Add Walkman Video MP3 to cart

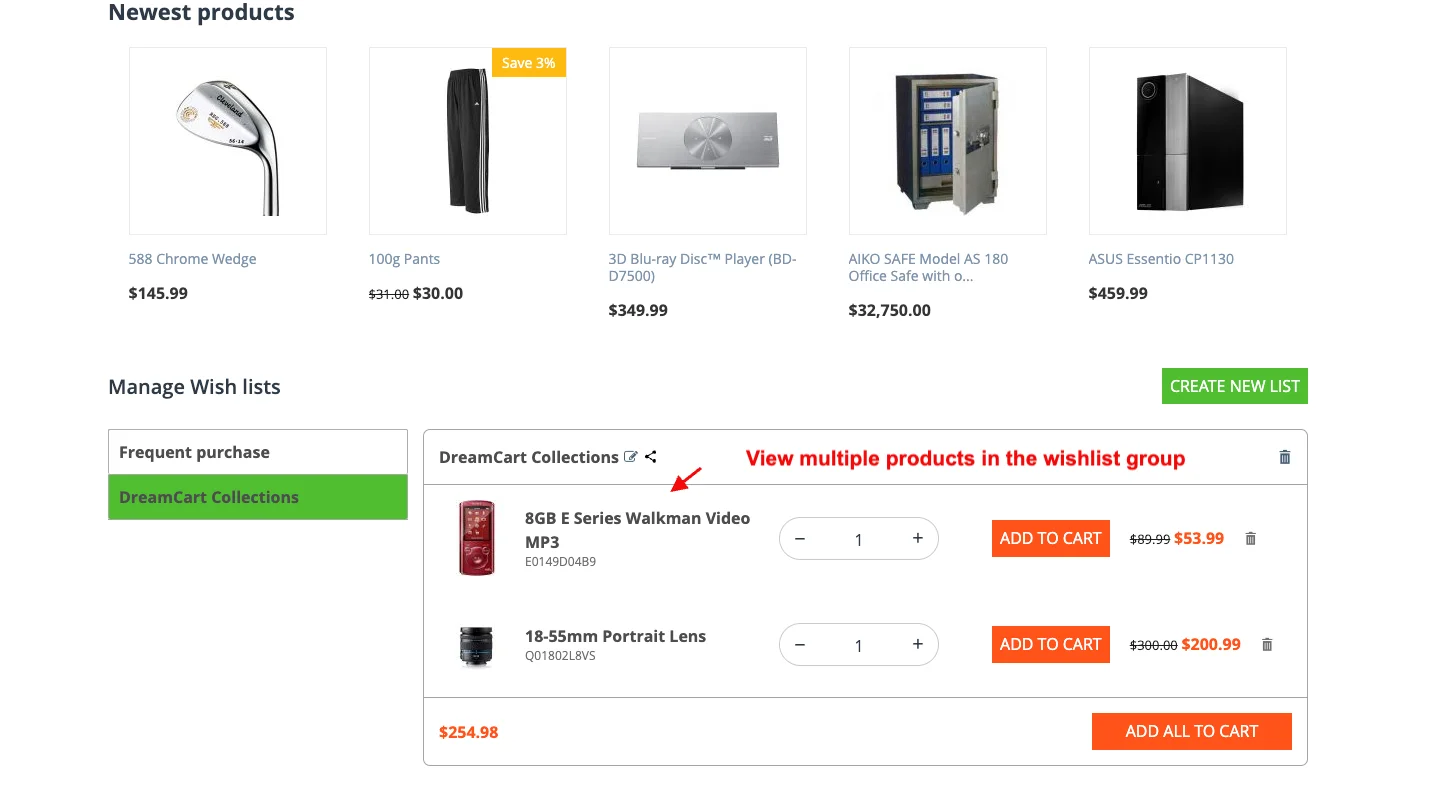[1051, 538]
